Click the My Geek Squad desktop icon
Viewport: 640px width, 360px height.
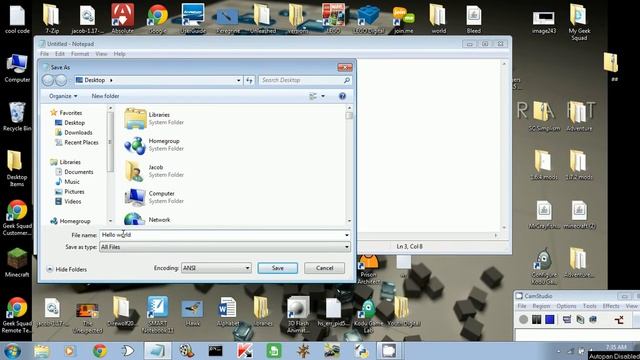(x=578, y=22)
